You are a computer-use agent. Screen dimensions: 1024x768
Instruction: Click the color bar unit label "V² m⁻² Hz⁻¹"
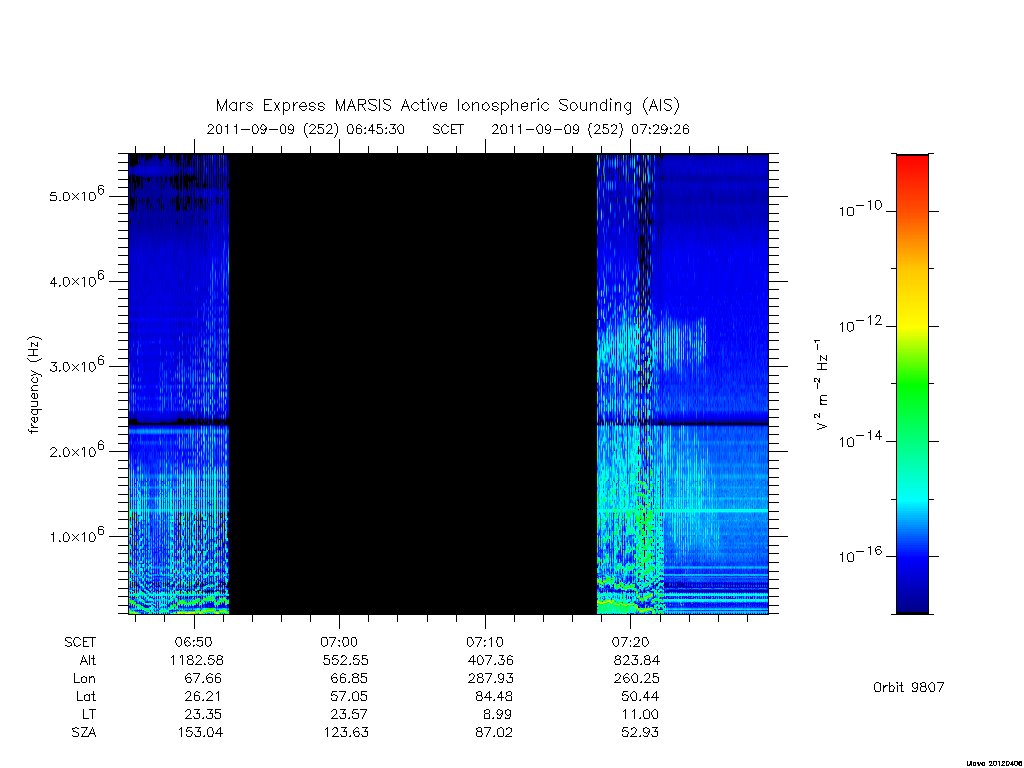pos(822,385)
